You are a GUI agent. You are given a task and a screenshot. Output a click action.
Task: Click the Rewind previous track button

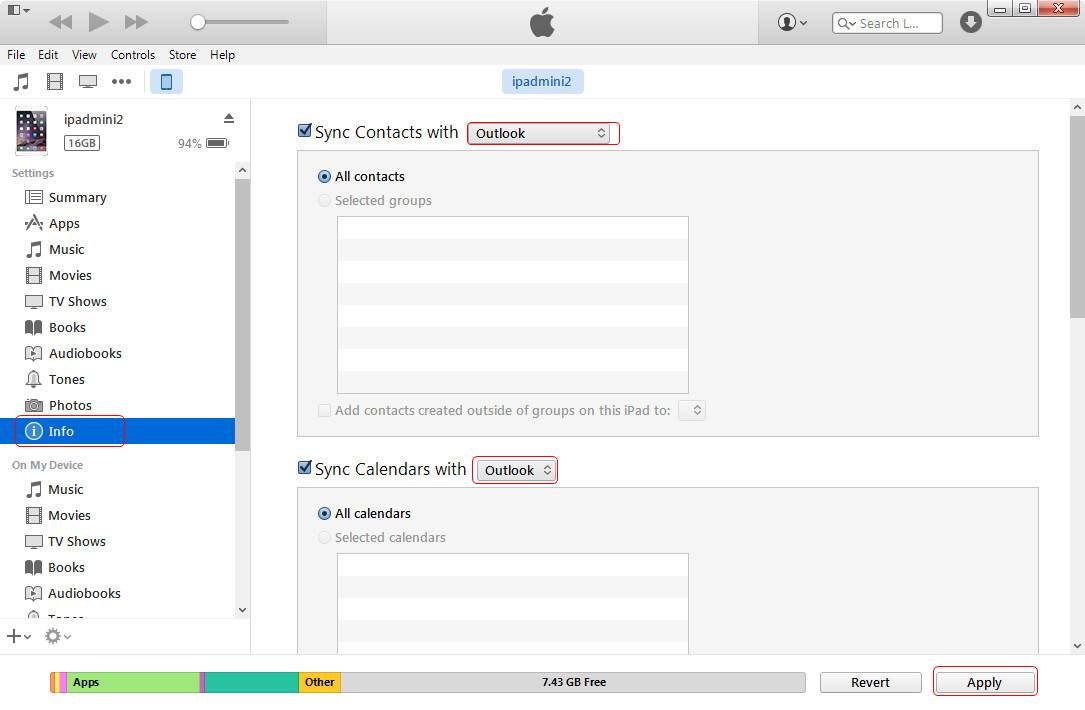tap(61, 22)
